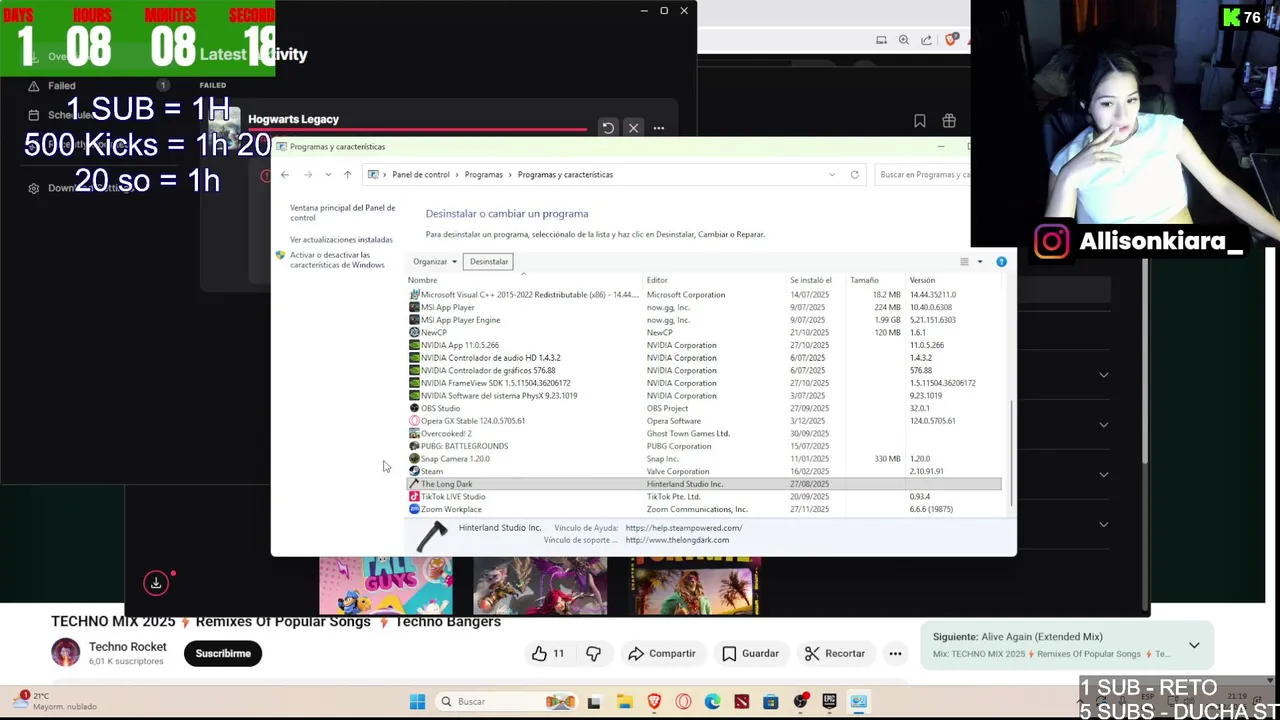Open Ver actualizaciones instaladas link
The width and height of the screenshot is (1280, 720).
pos(341,240)
